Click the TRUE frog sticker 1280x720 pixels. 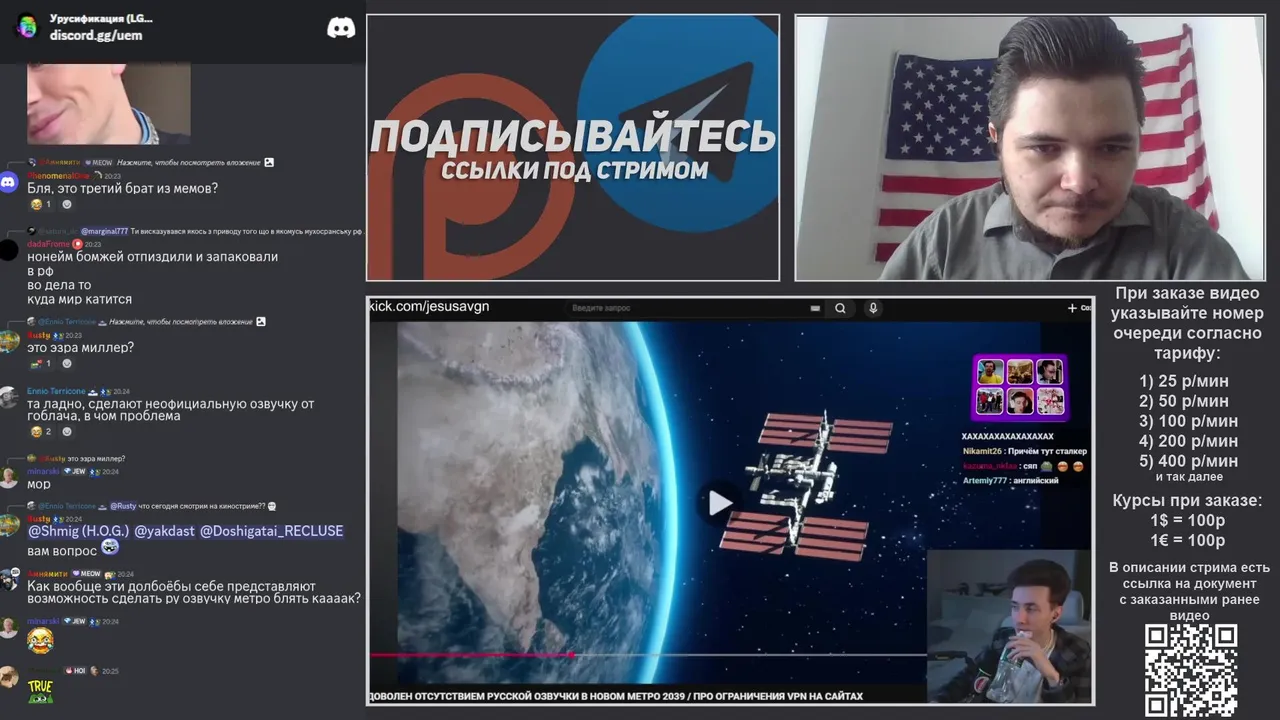(x=40, y=690)
